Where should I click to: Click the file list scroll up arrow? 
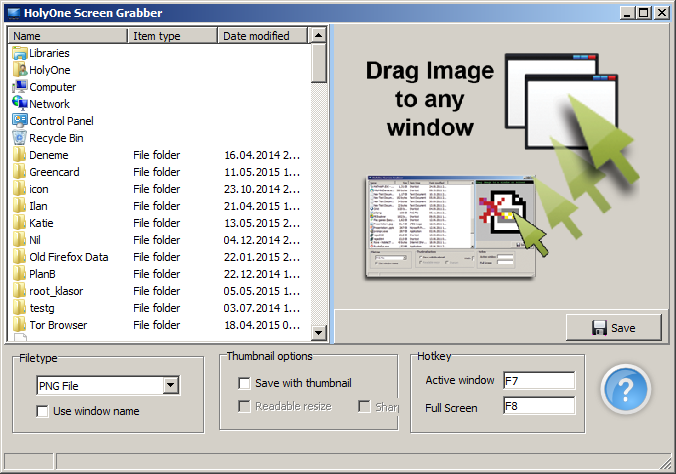318,35
